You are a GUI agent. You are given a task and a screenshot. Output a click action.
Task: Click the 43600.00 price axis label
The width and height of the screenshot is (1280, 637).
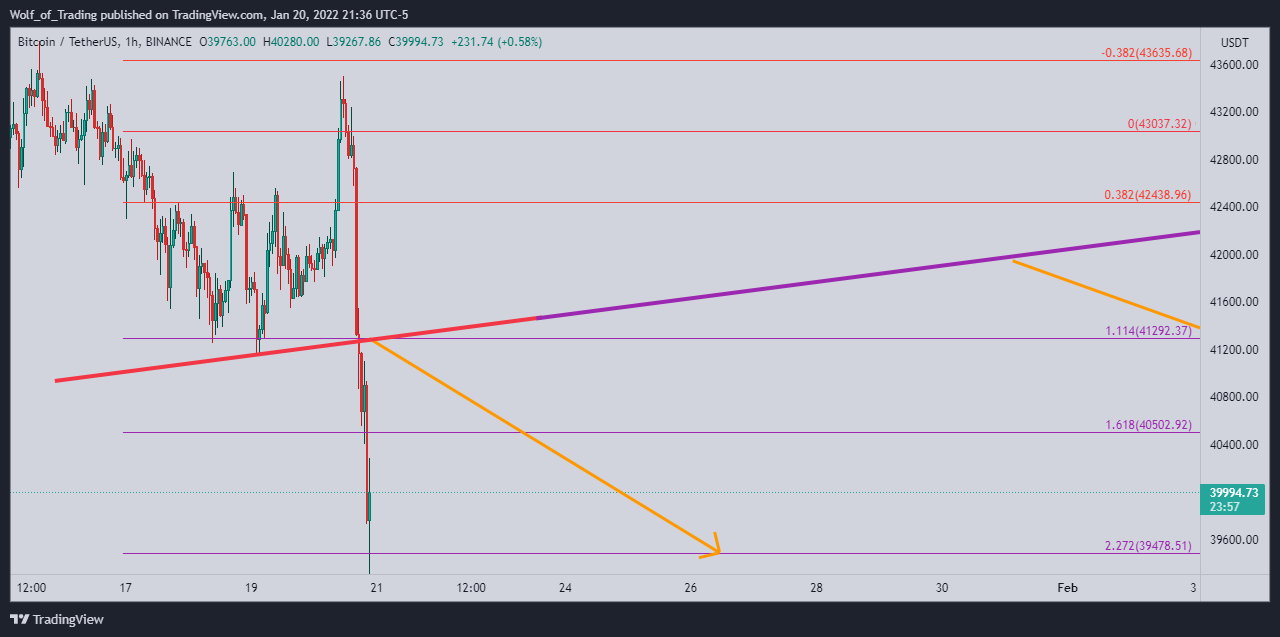[x=1233, y=65]
